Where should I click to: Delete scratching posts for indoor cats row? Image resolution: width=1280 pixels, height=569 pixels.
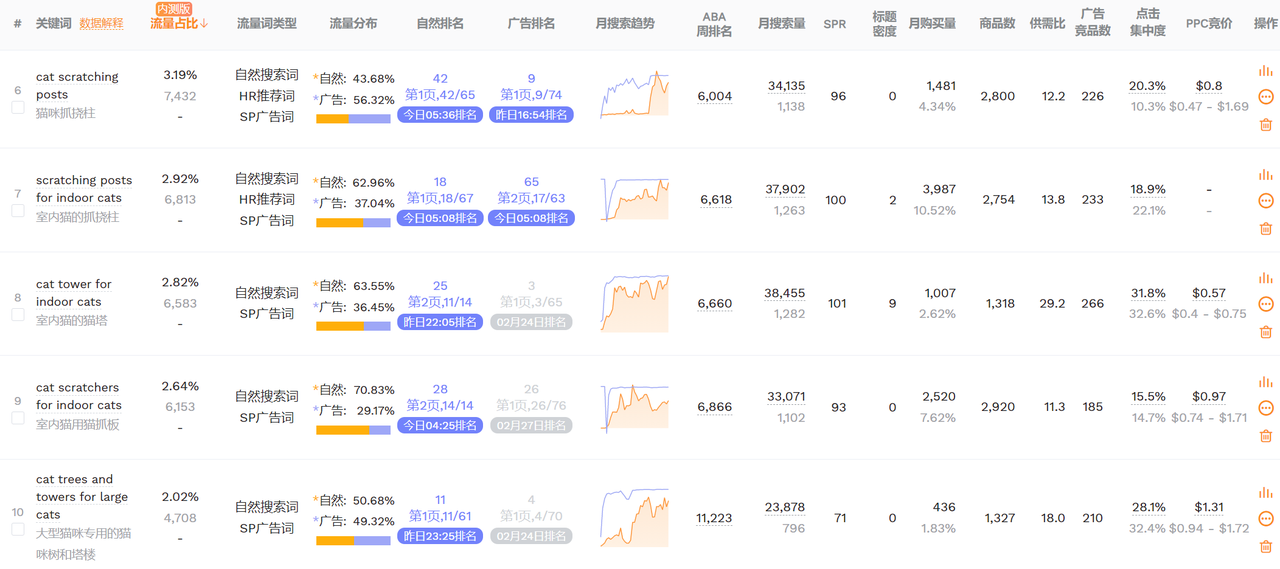1265,229
